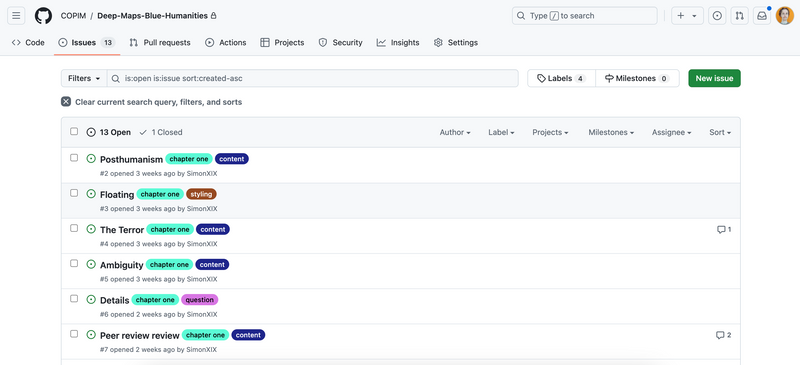Expand the Milestones filter dropdown
The height and width of the screenshot is (365, 800).
611,132
